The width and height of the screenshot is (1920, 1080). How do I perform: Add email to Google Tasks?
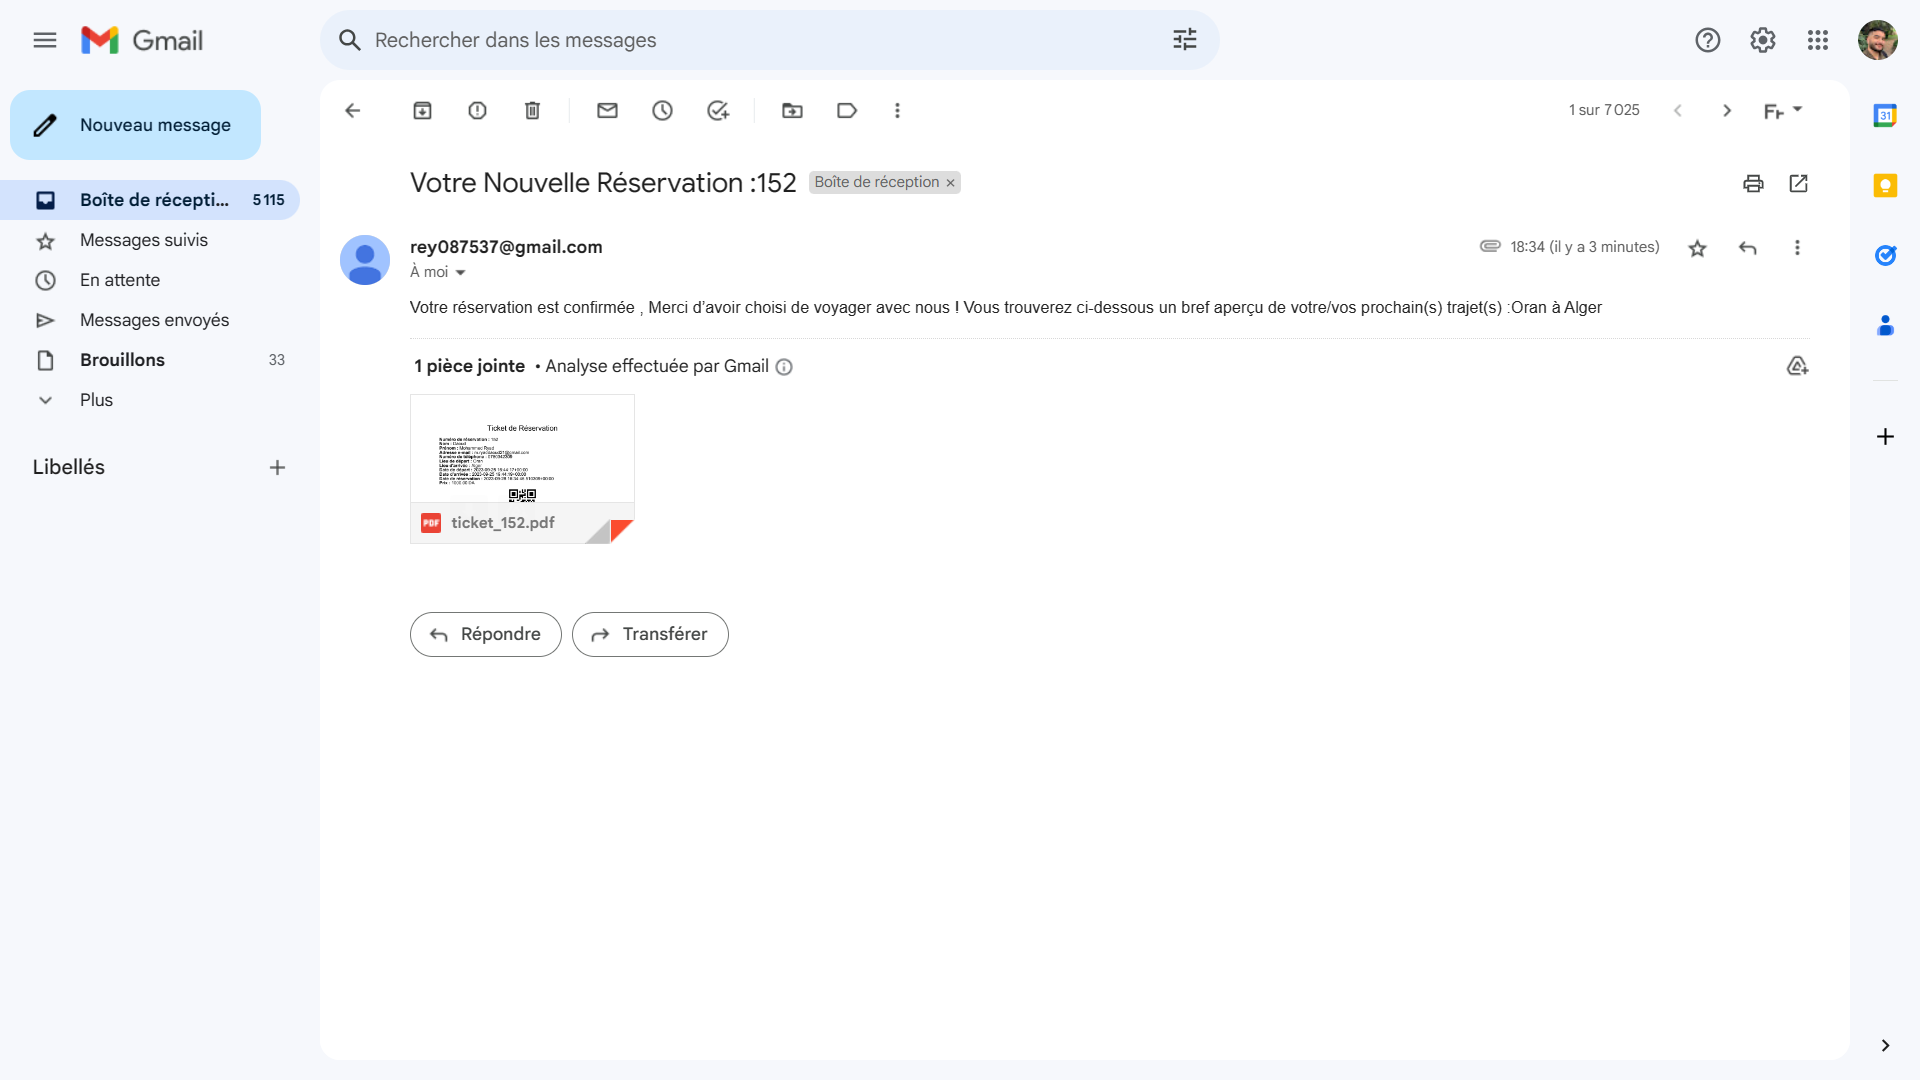click(x=718, y=110)
